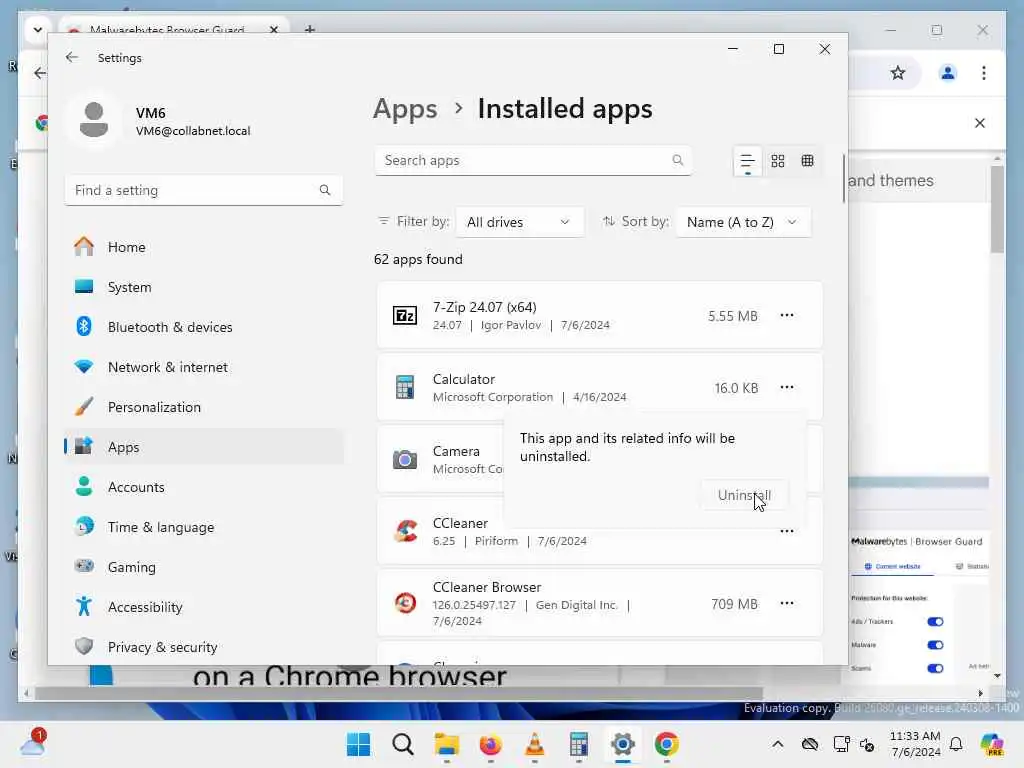
Task: Show hidden system tray icons
Action: click(x=777, y=744)
